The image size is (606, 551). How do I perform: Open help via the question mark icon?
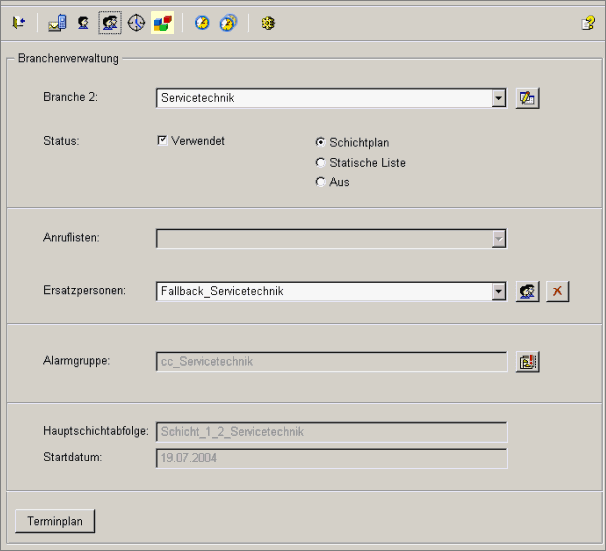pos(588,22)
